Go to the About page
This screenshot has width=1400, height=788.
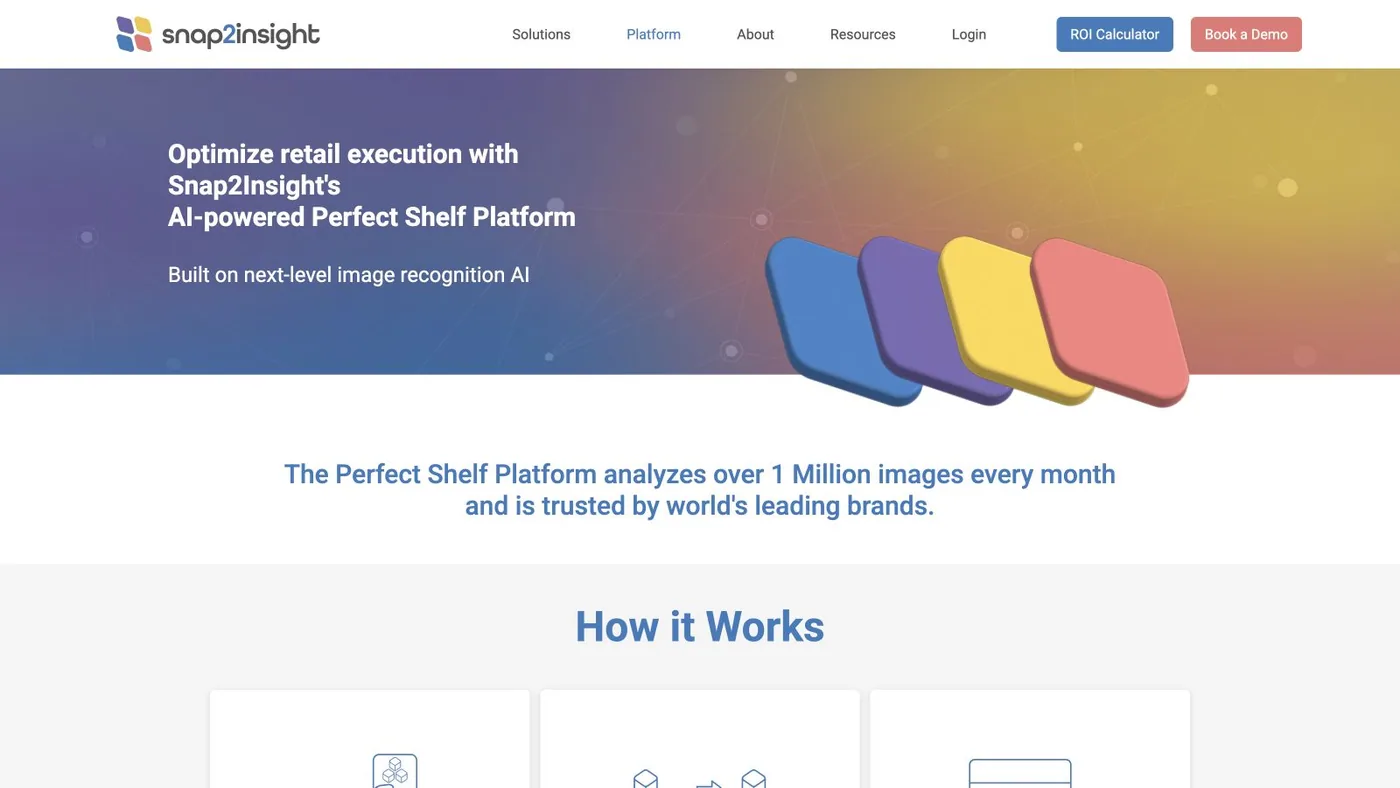pos(755,34)
